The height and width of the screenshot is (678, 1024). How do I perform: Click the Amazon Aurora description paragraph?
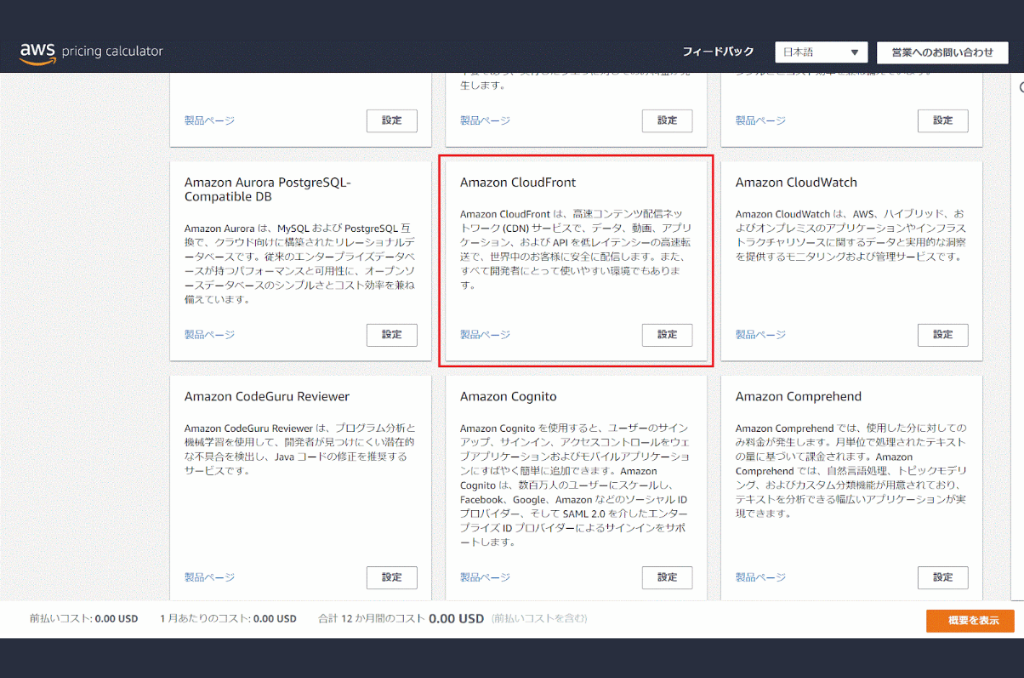300,264
